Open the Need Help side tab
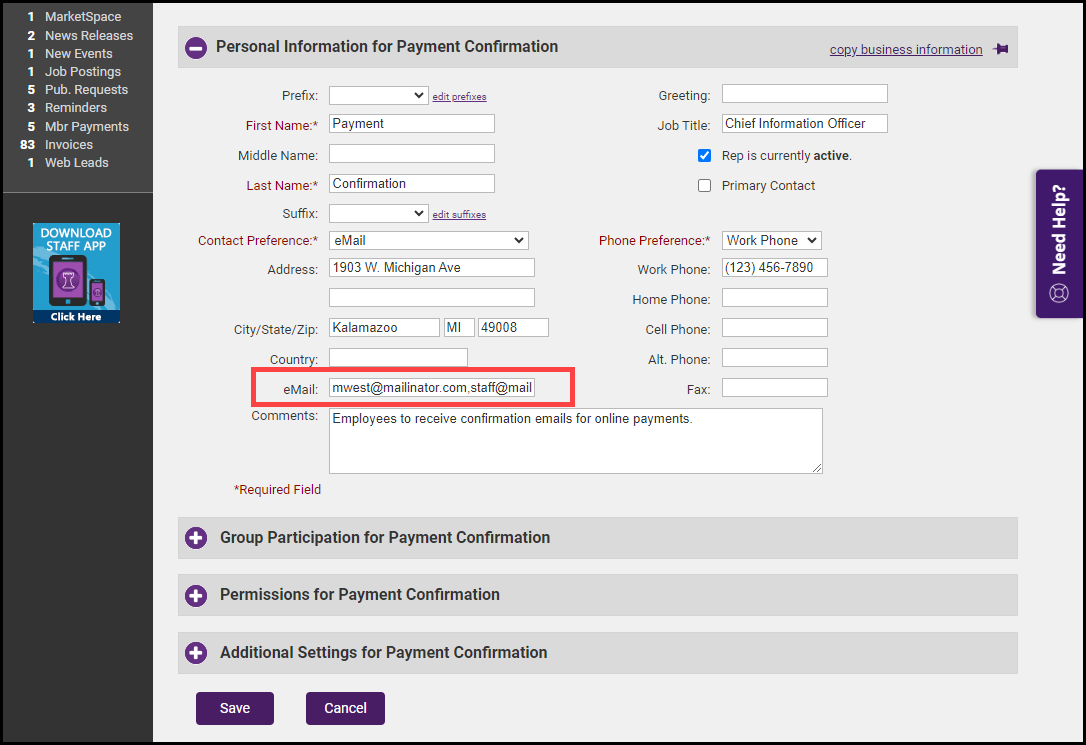Image resolution: width=1086 pixels, height=745 pixels. tap(1059, 244)
